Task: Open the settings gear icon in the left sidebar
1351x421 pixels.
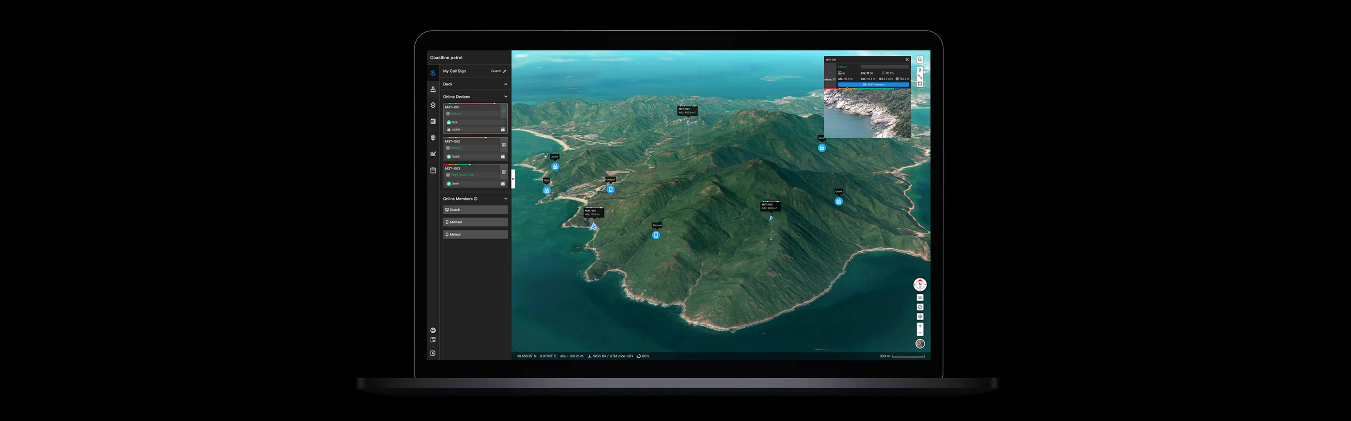Action: tap(433, 105)
